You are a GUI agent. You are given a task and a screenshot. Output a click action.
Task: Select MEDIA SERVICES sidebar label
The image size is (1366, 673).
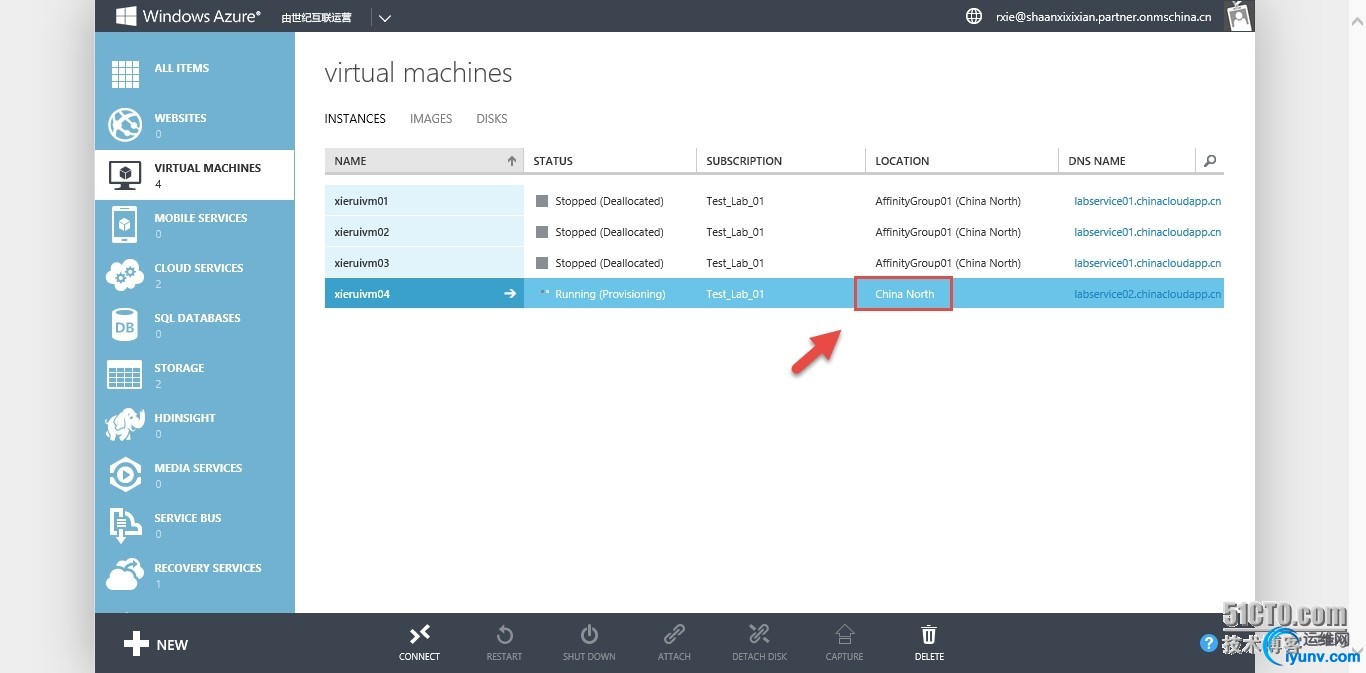pos(198,468)
